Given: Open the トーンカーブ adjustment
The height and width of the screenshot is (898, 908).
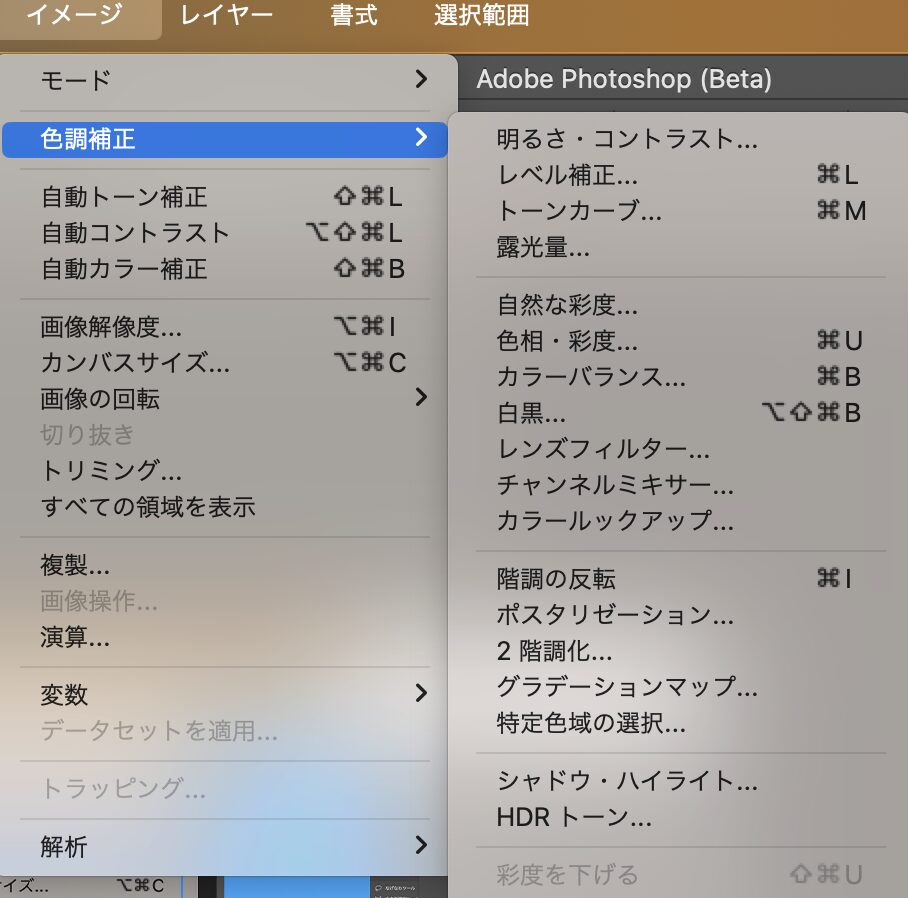Looking at the screenshot, I should pyautogui.click(x=579, y=212).
